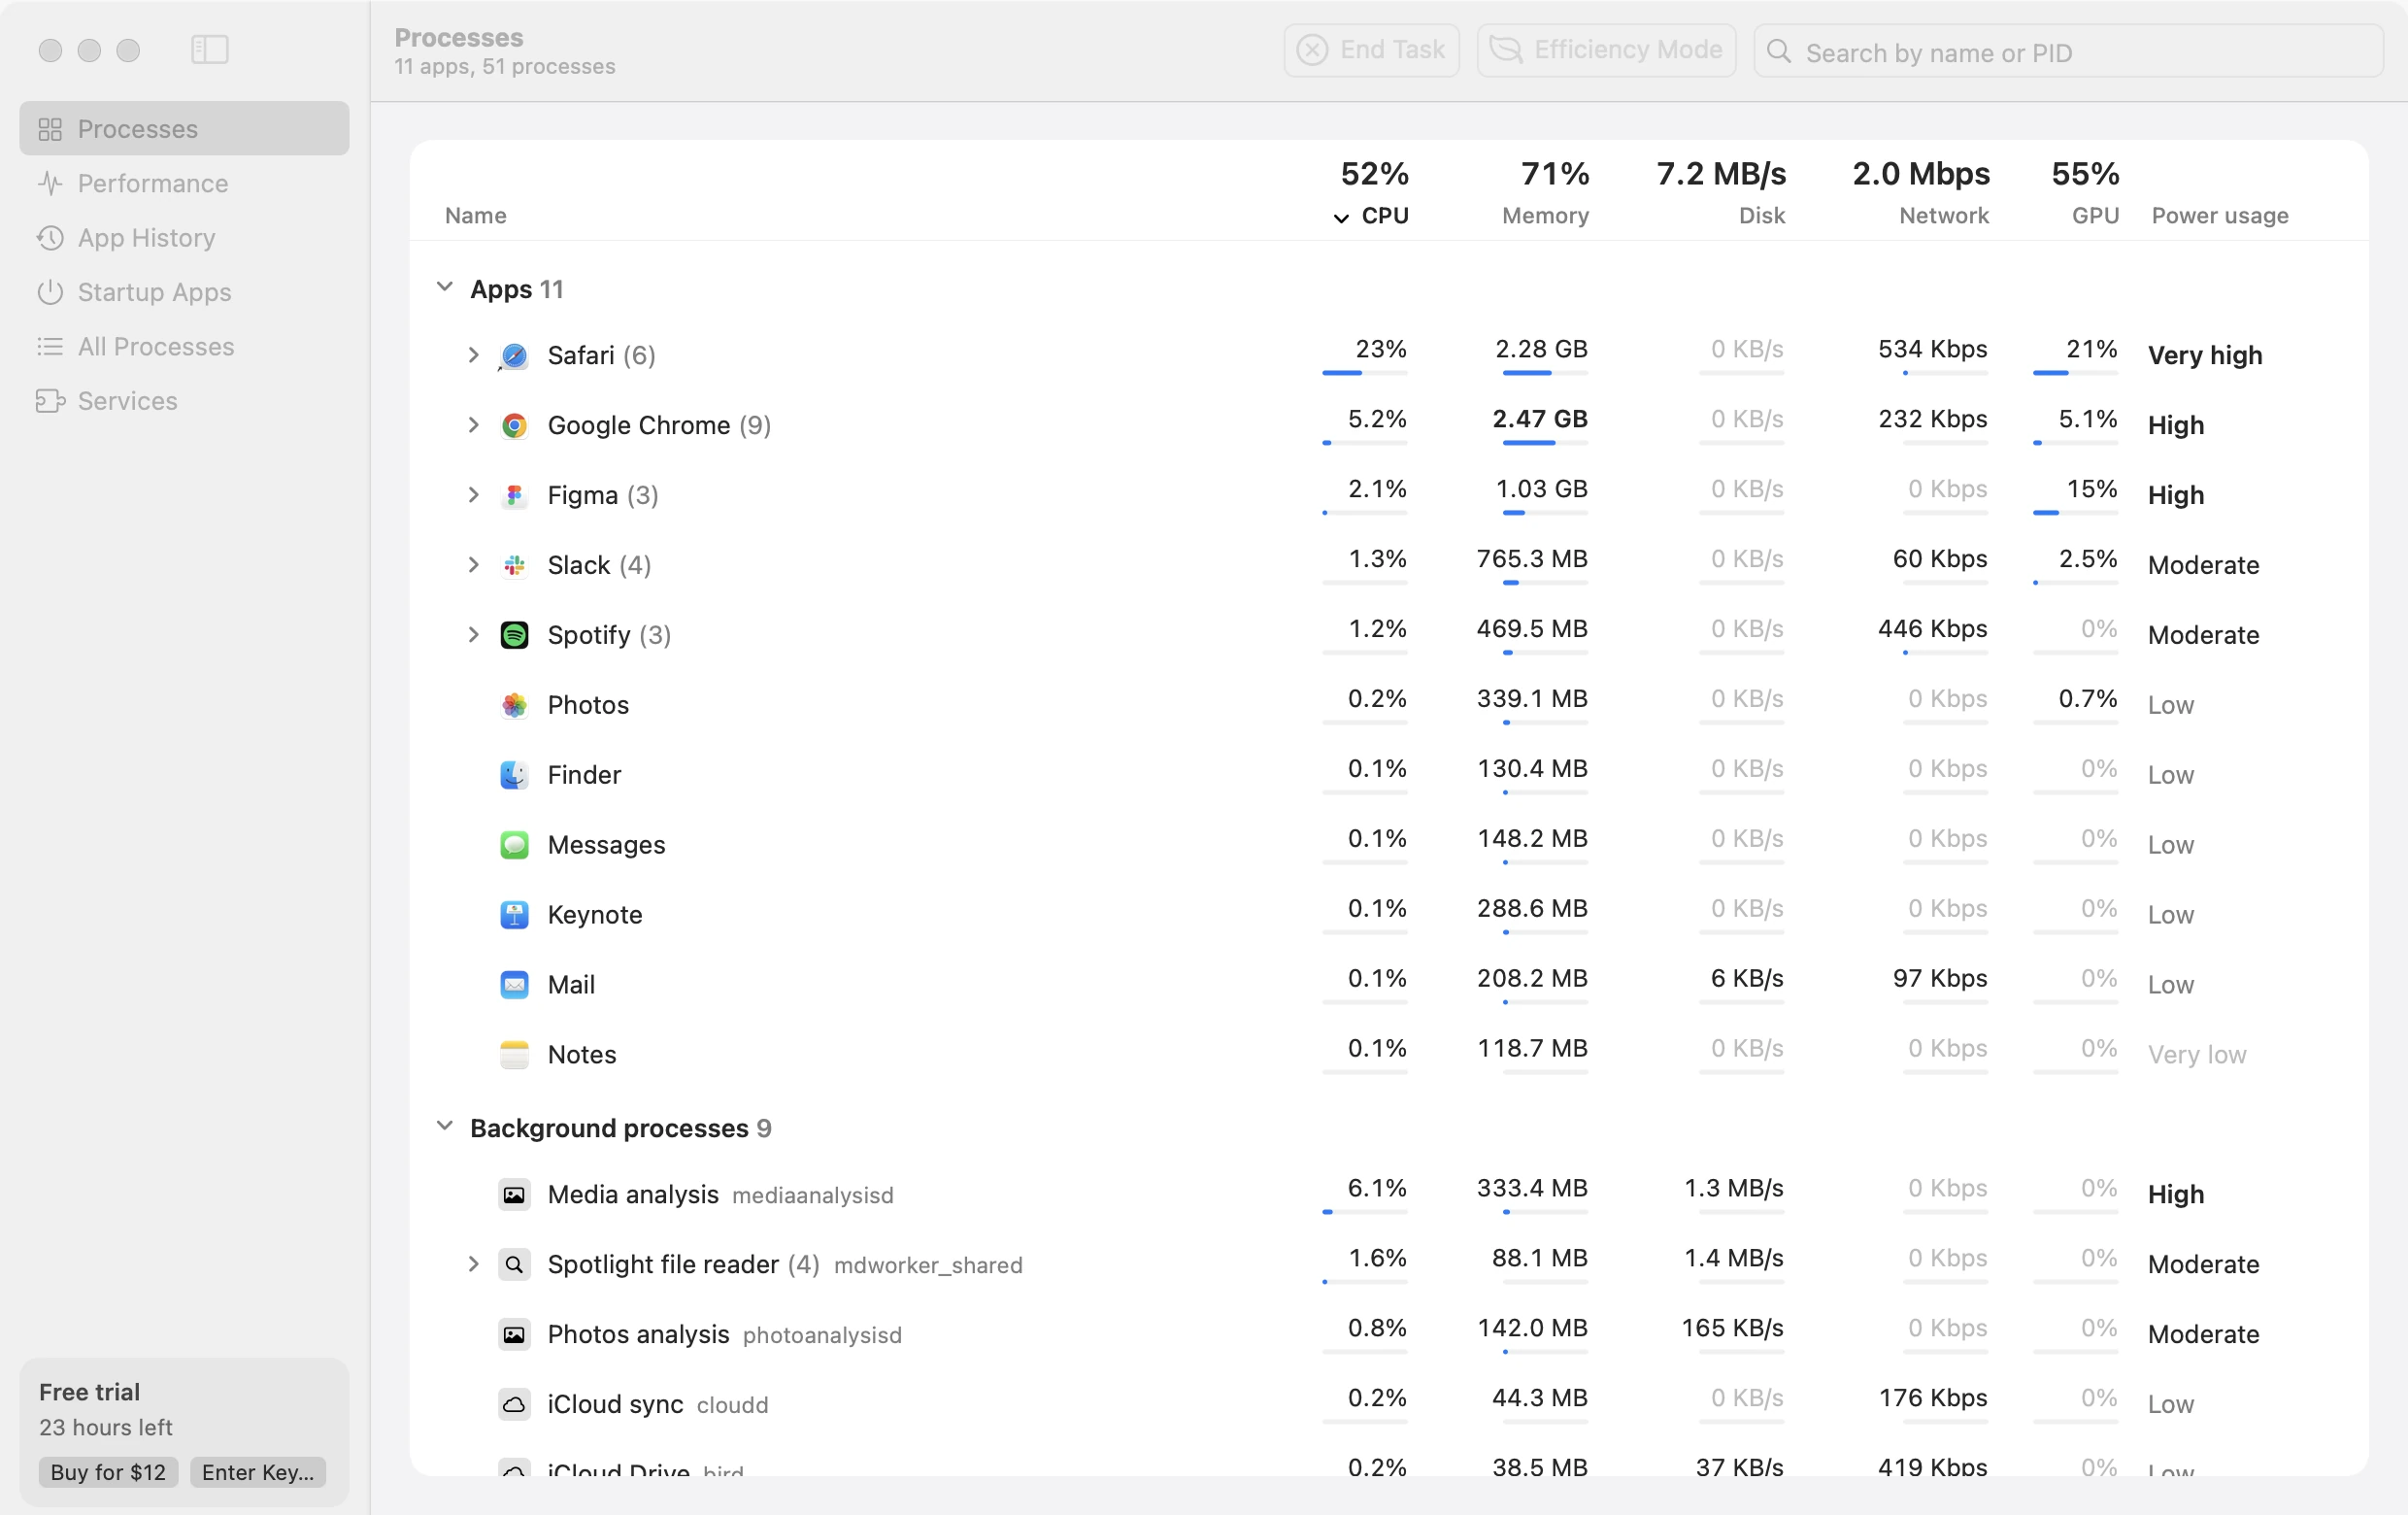Toggle the sidebar with the panel icon
2408x1515 pixels.
coord(210,50)
